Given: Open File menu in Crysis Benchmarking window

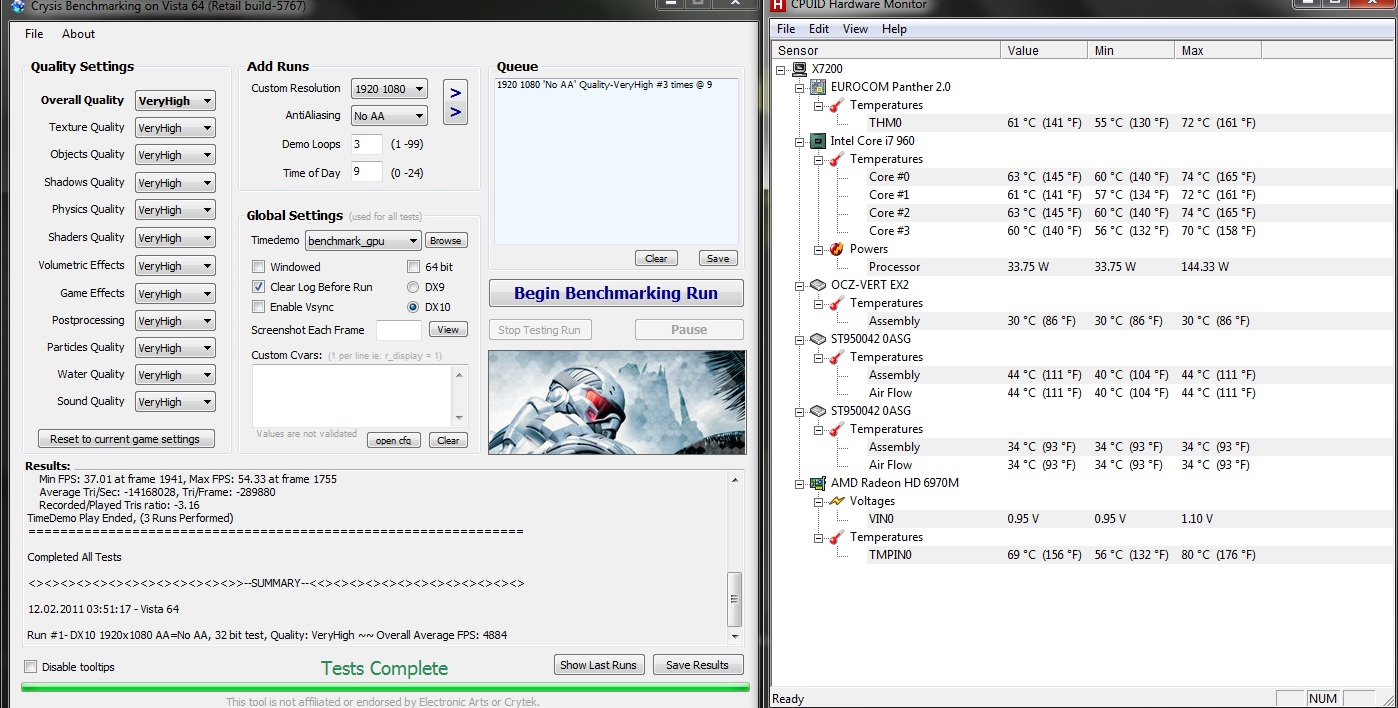Looking at the screenshot, I should tap(34, 34).
